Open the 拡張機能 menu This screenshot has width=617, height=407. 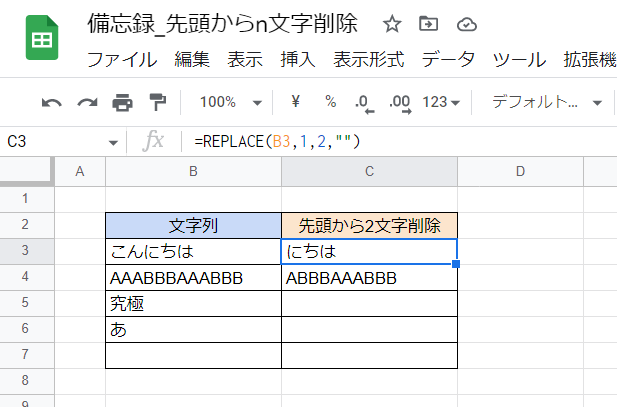(x=590, y=60)
